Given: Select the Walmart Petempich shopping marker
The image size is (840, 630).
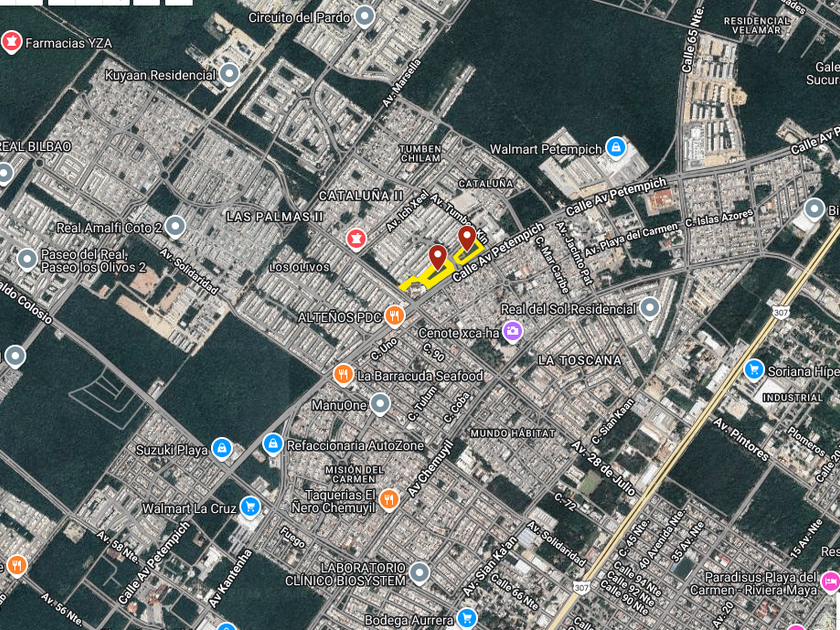Looking at the screenshot, I should click(x=616, y=148).
